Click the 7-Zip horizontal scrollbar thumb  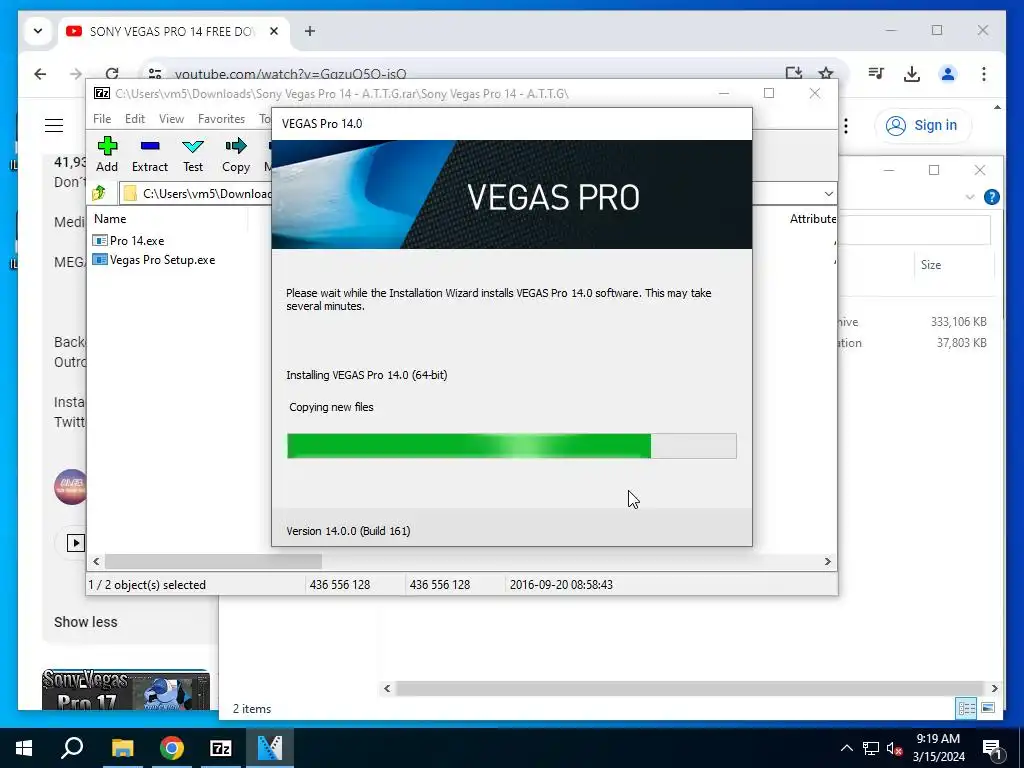pyautogui.click(x=213, y=562)
